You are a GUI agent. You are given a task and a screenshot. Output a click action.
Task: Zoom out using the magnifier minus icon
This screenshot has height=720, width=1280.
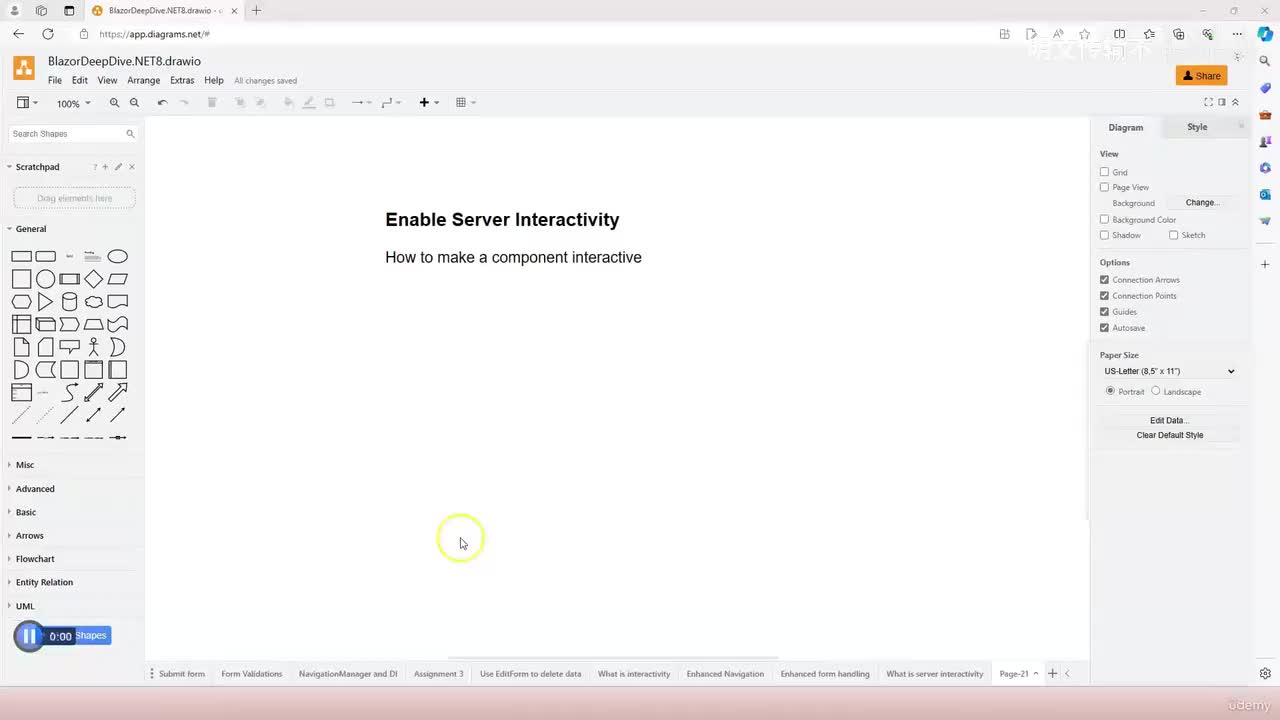134,103
